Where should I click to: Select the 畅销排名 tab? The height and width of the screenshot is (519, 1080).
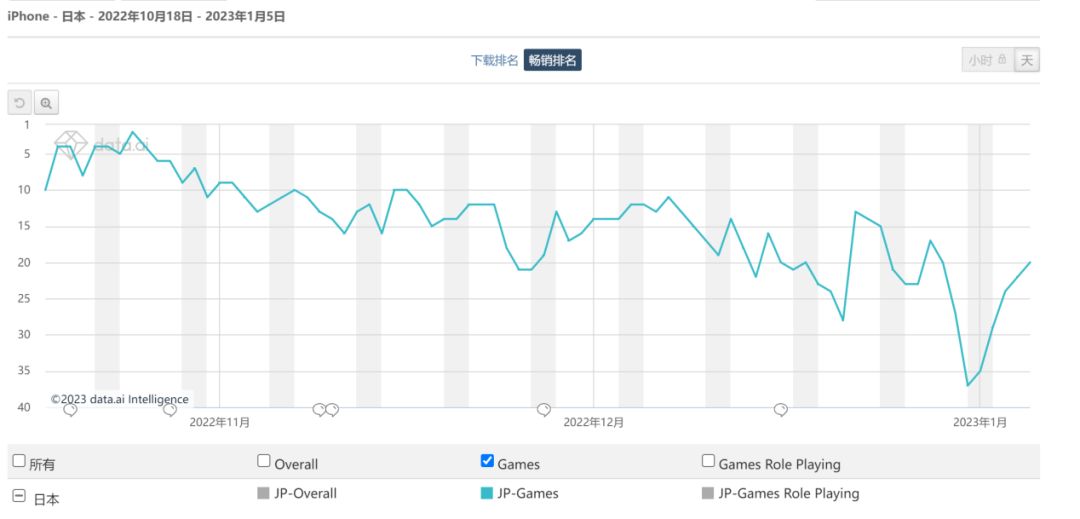tap(552, 60)
